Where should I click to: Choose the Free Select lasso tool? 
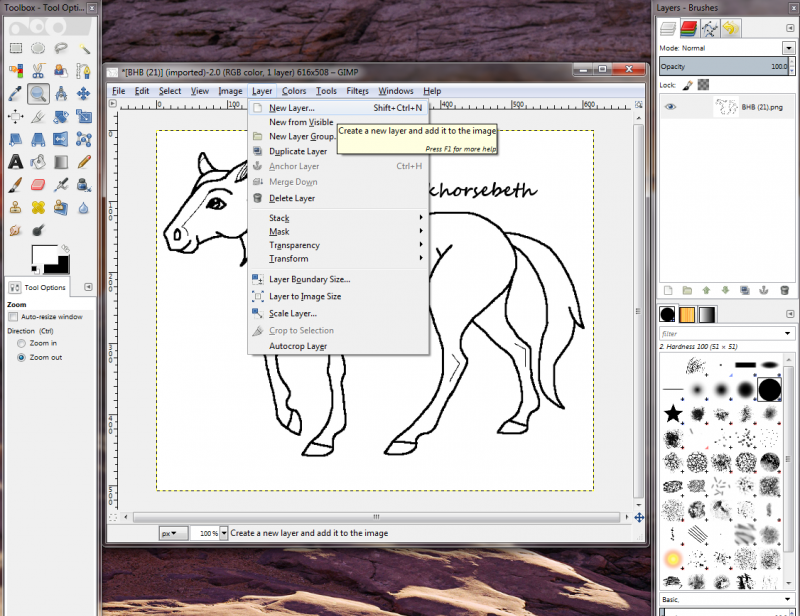[61, 48]
